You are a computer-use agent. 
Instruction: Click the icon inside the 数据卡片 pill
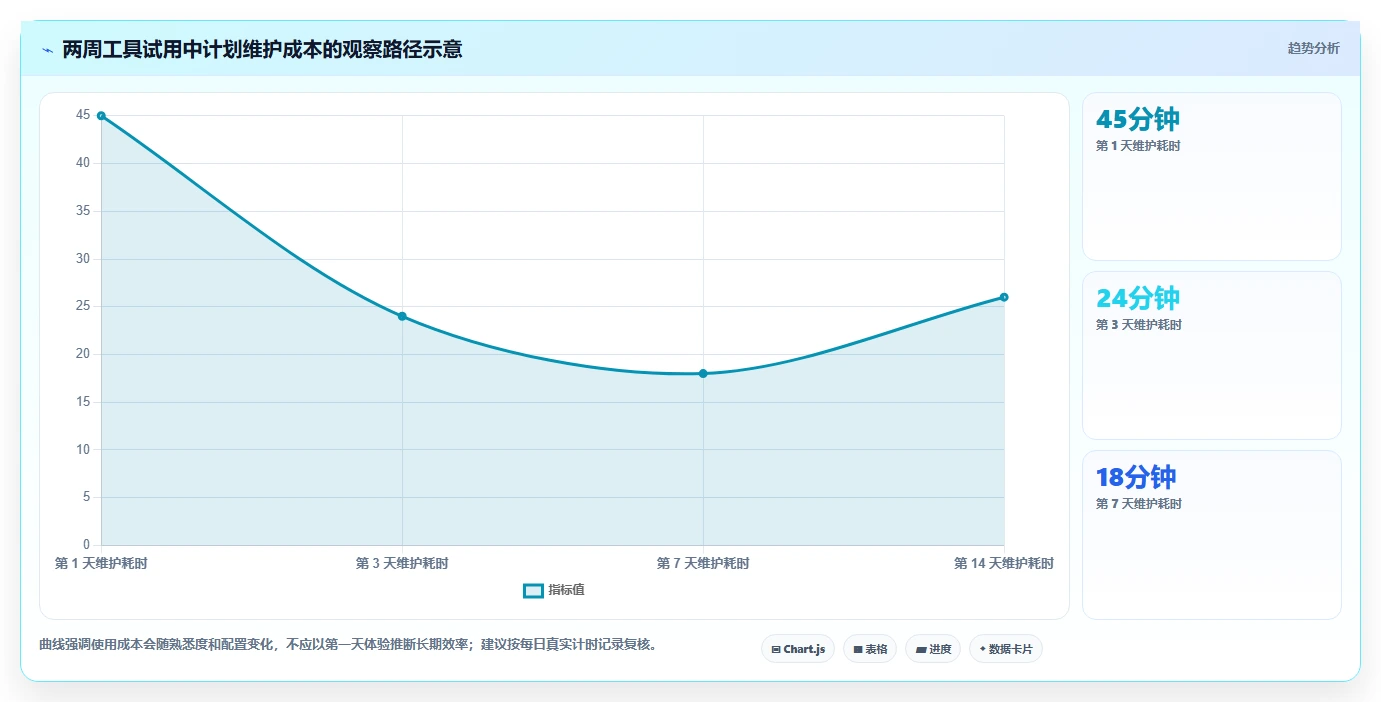[x=983, y=649]
